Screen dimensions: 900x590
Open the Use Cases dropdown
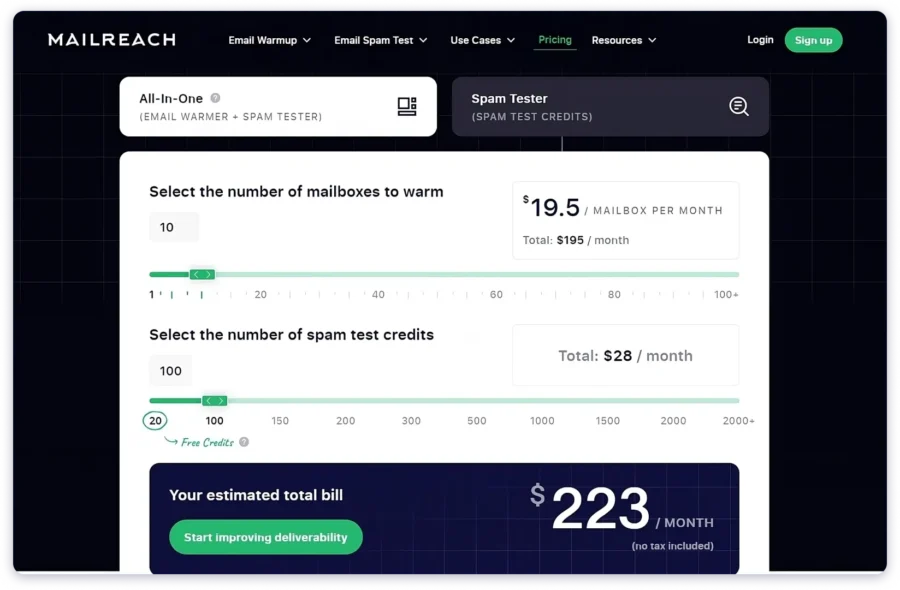[482, 40]
